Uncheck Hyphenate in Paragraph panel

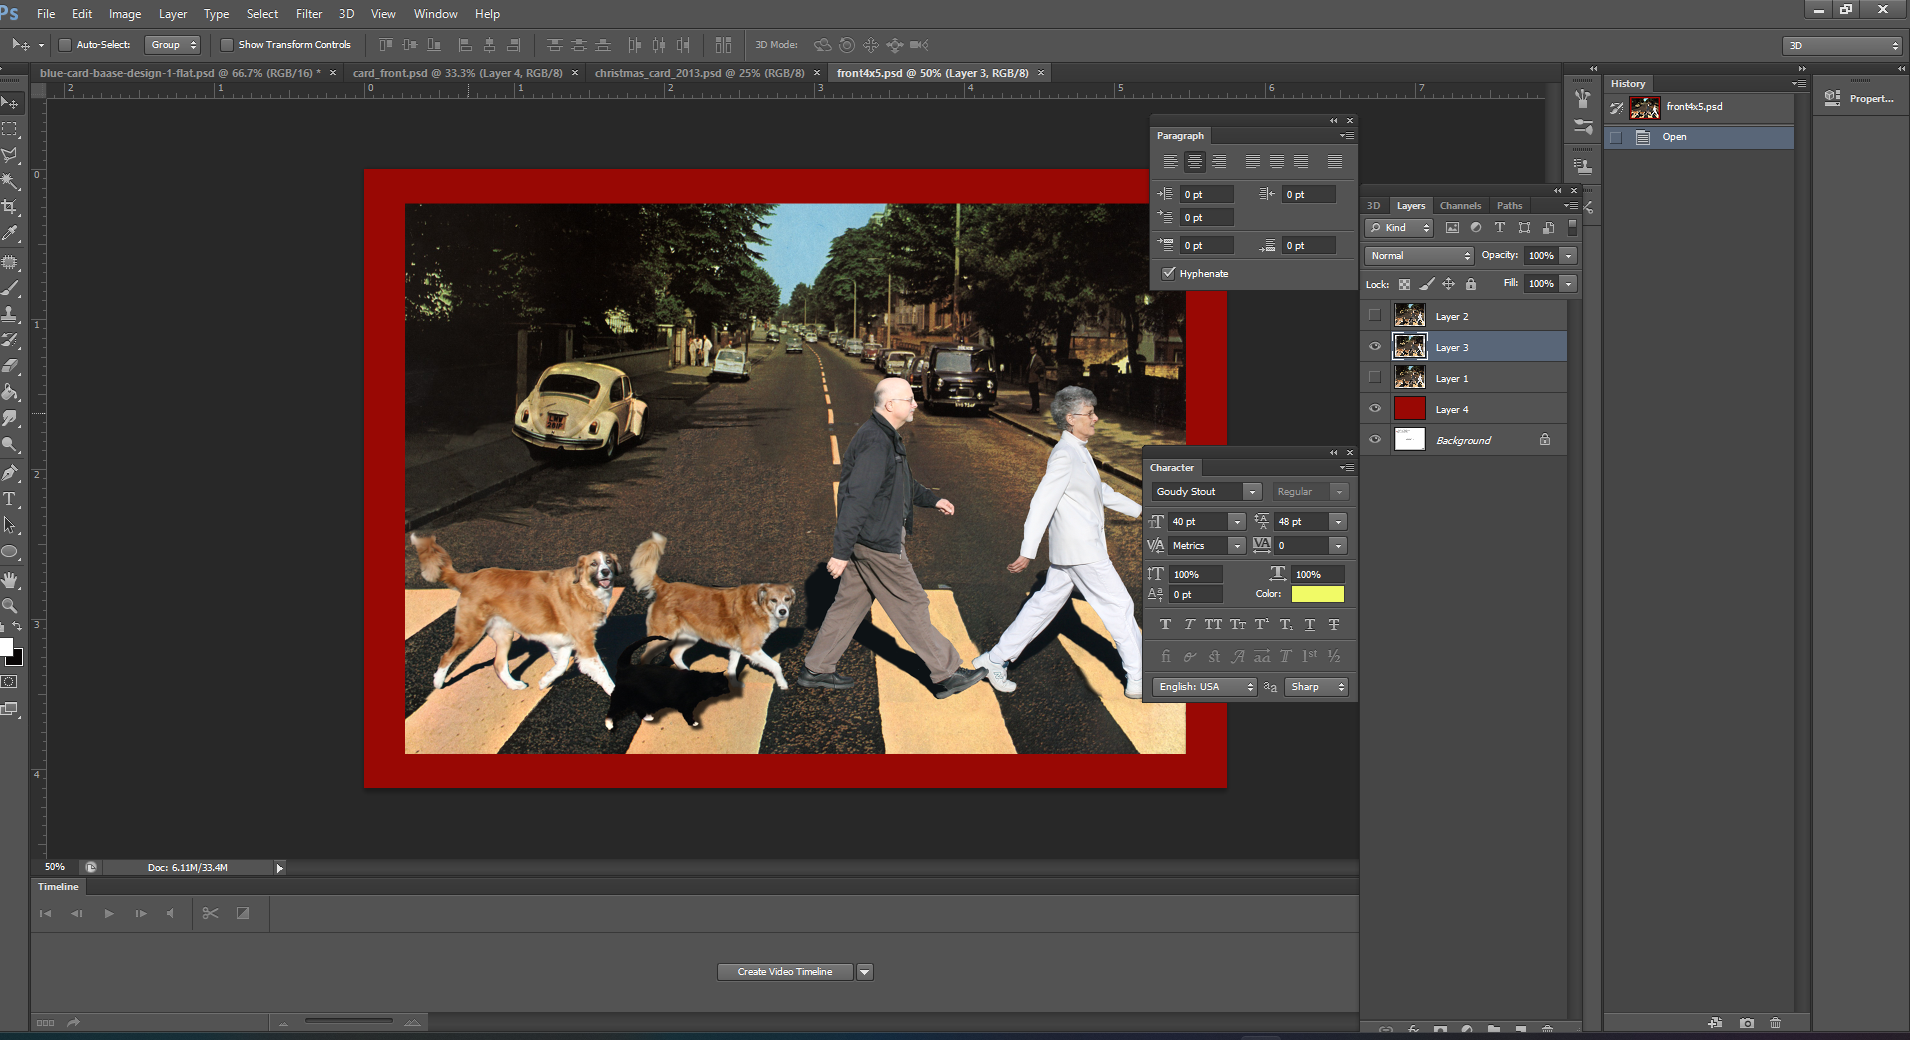pyautogui.click(x=1168, y=274)
